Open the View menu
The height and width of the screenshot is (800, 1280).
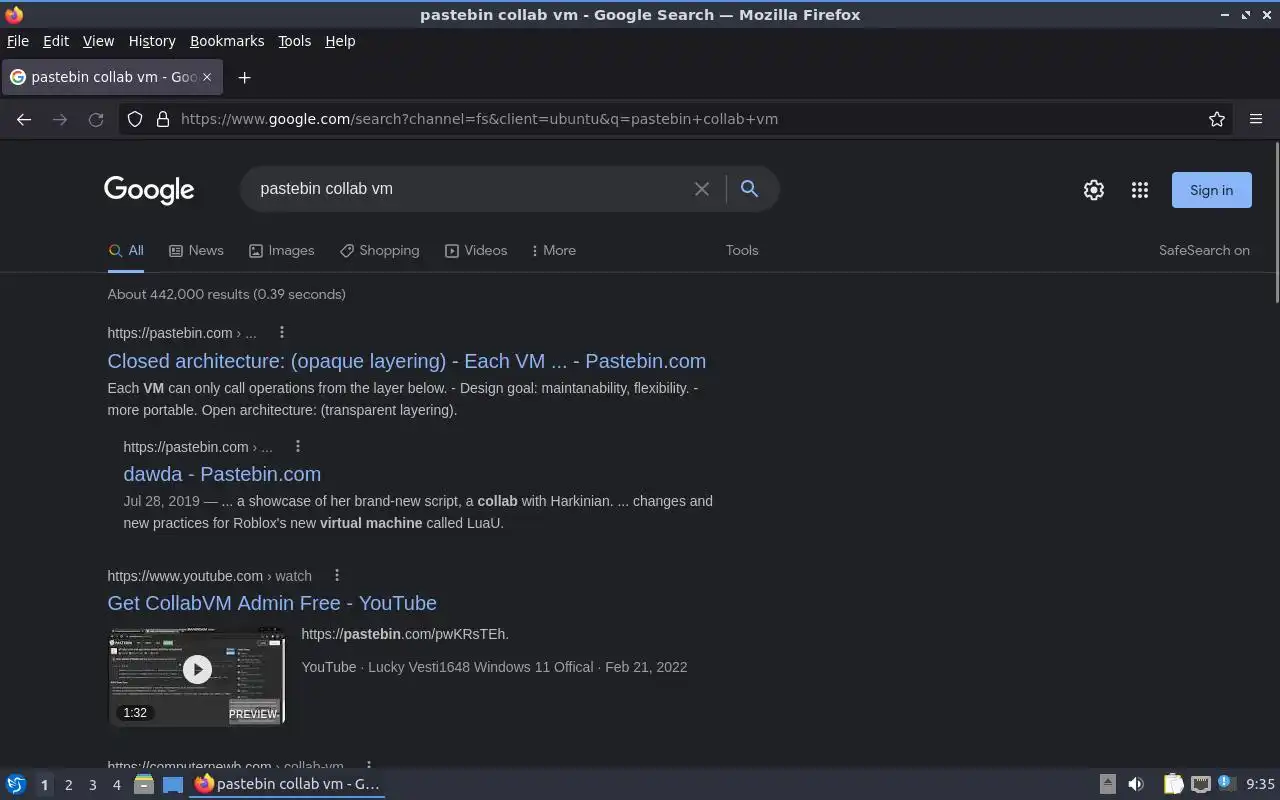(x=98, y=41)
